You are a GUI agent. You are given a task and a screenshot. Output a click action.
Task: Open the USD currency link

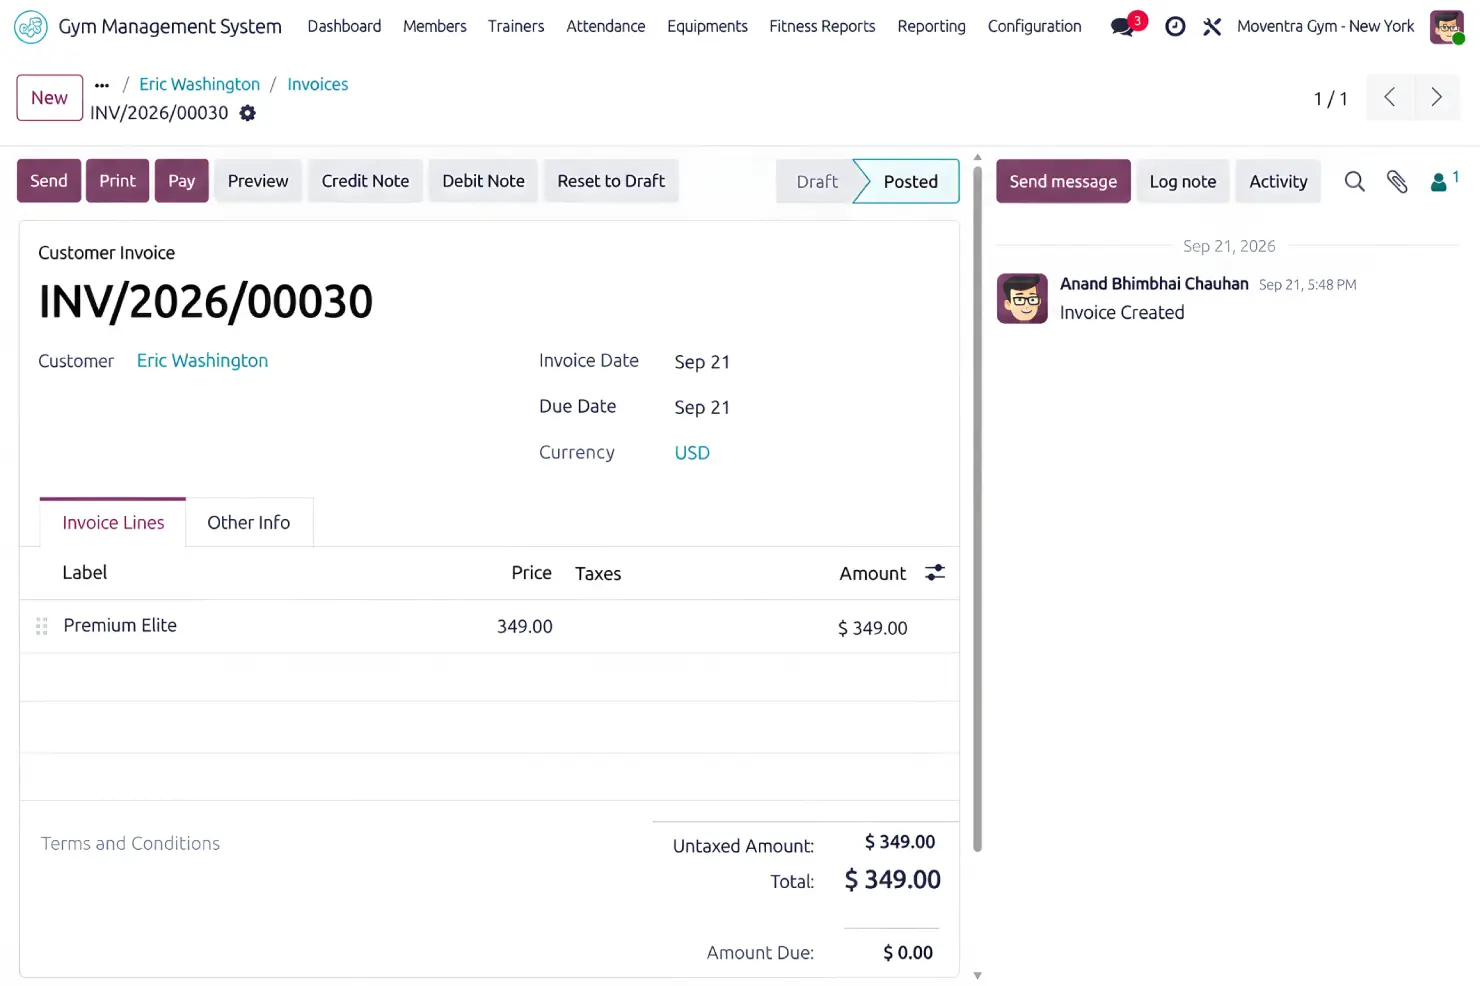(x=692, y=453)
